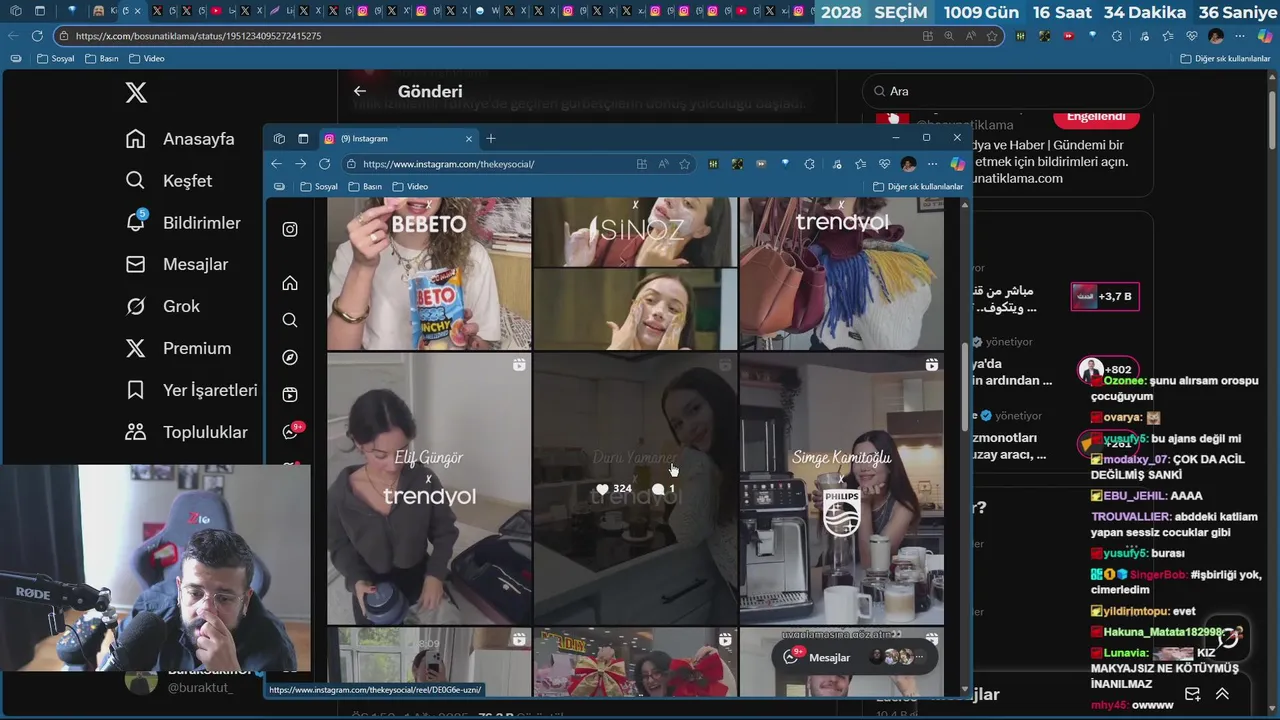Image resolution: width=1280 pixels, height=720 pixels.
Task: Open Bildirimler in X sidebar
Action: [x=183, y=223]
